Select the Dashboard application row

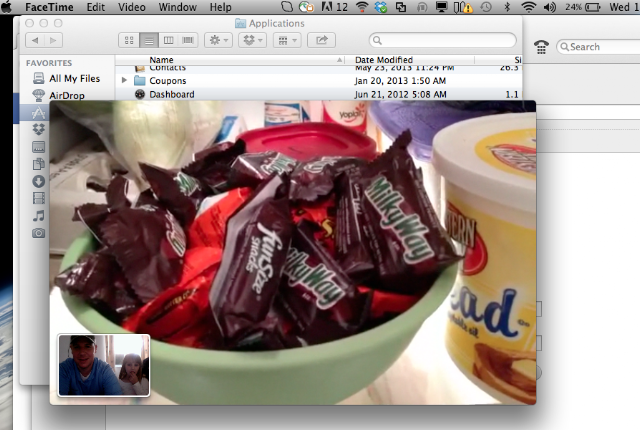point(318,94)
